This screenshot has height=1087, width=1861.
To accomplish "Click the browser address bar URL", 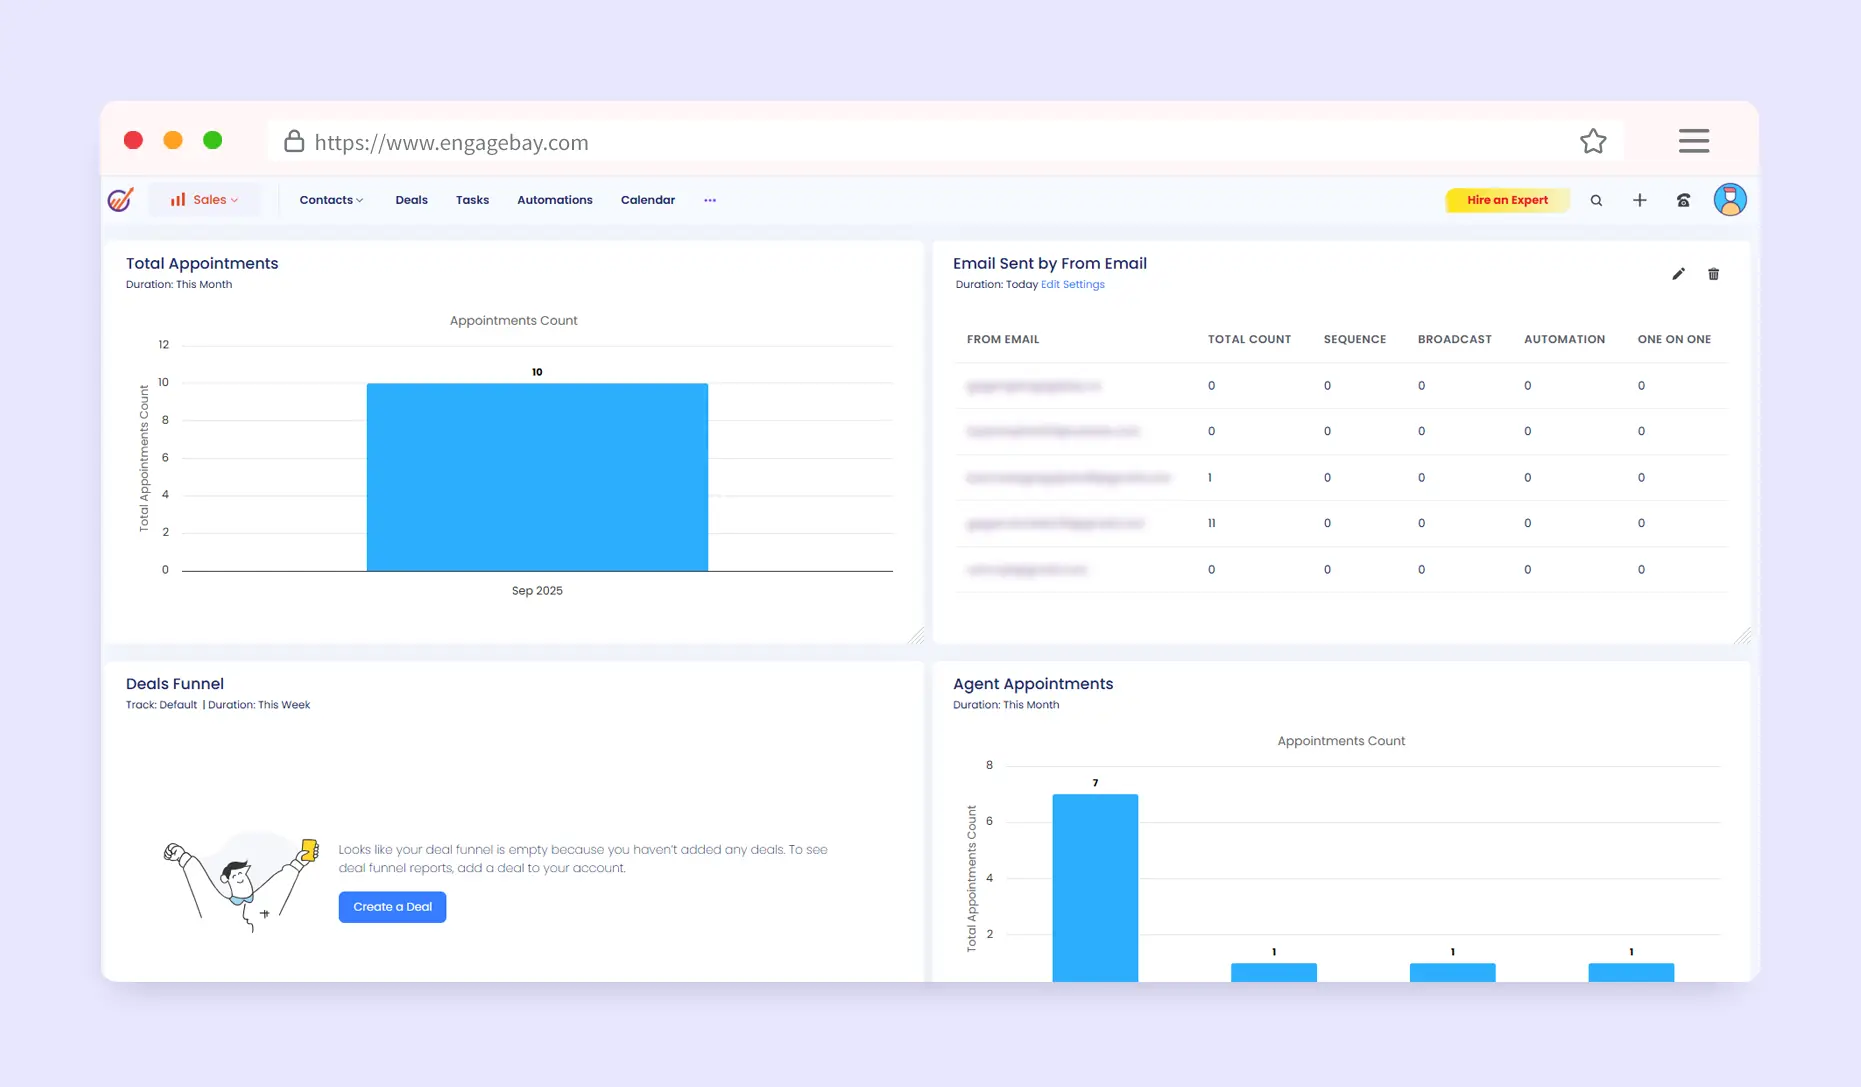I will [x=451, y=143].
